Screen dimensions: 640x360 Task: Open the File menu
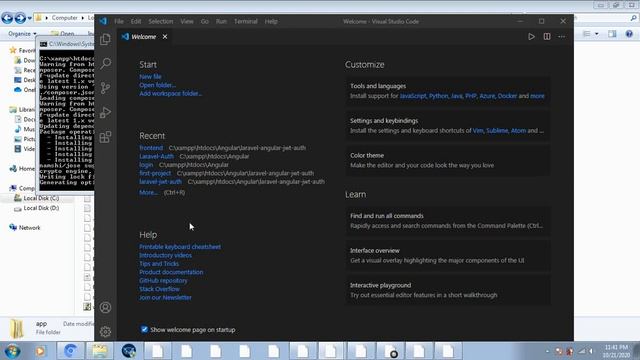[119, 21]
